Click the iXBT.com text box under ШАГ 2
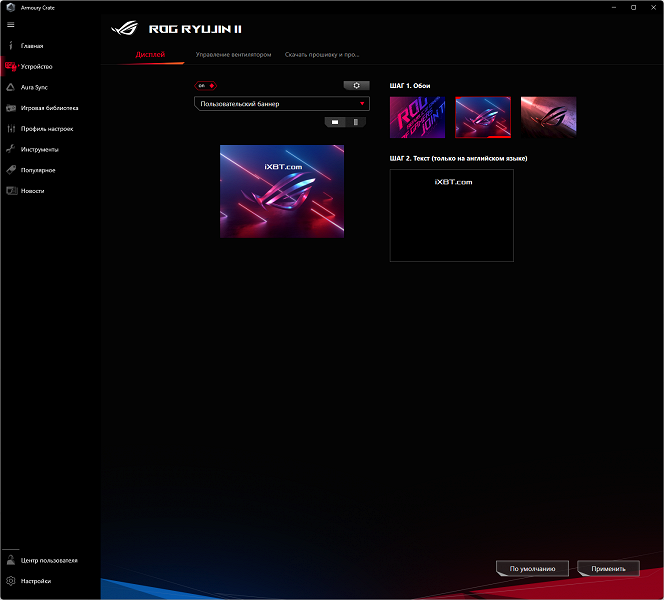This screenshot has height=600, width=664. [x=451, y=216]
